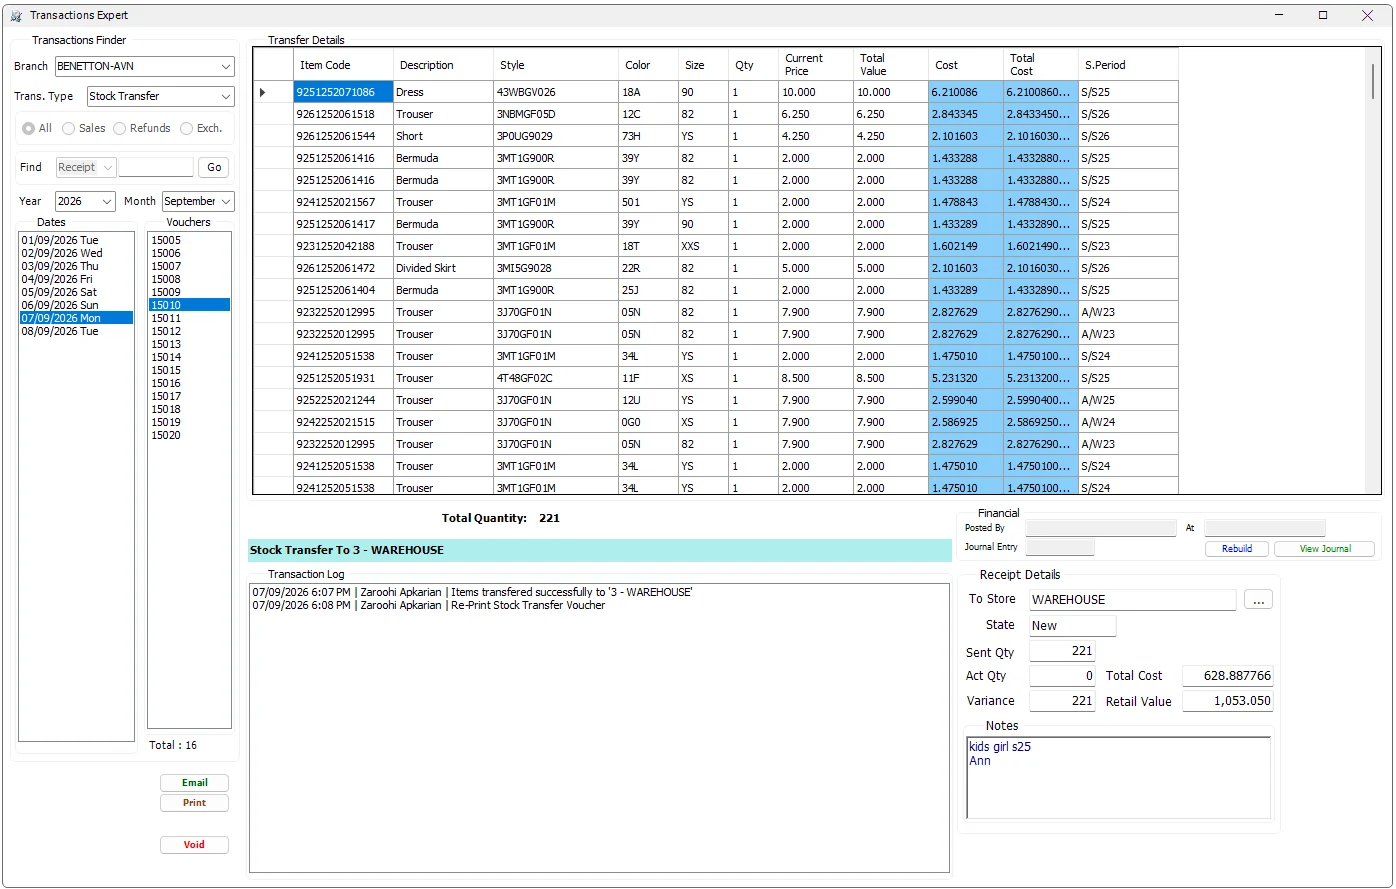The image size is (1396, 889).
Task: Click the Email button
Action: [x=194, y=783]
